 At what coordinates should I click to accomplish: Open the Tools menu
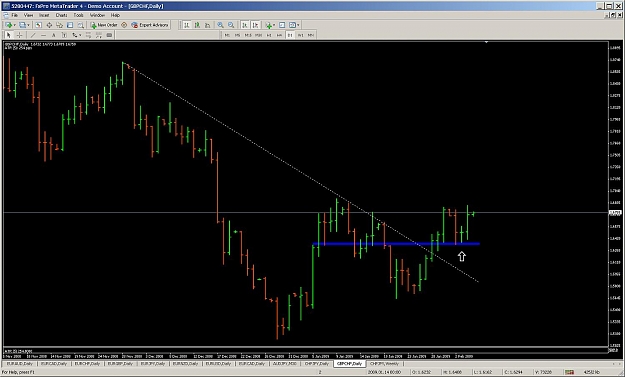pos(79,15)
